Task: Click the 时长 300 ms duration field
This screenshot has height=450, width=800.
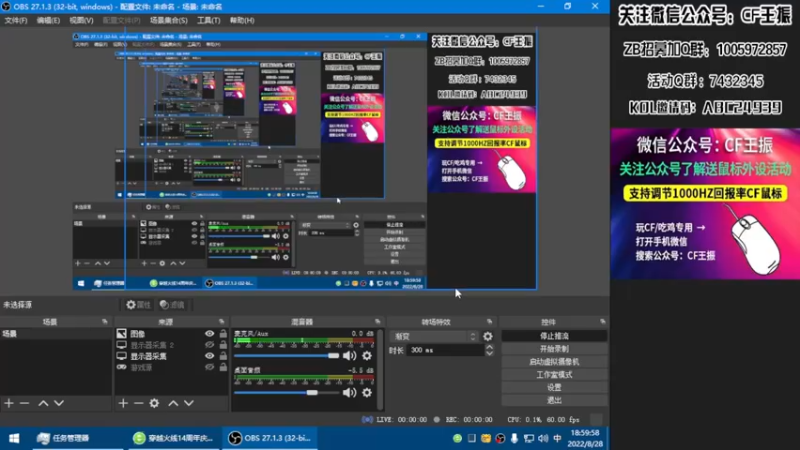Action: click(445, 350)
